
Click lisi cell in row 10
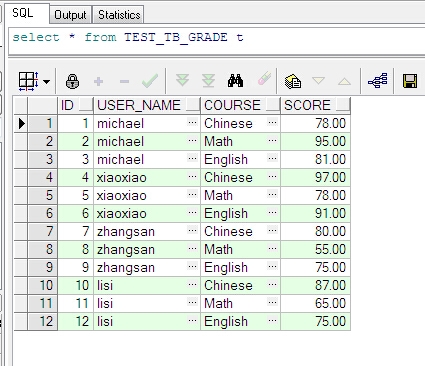point(147,286)
